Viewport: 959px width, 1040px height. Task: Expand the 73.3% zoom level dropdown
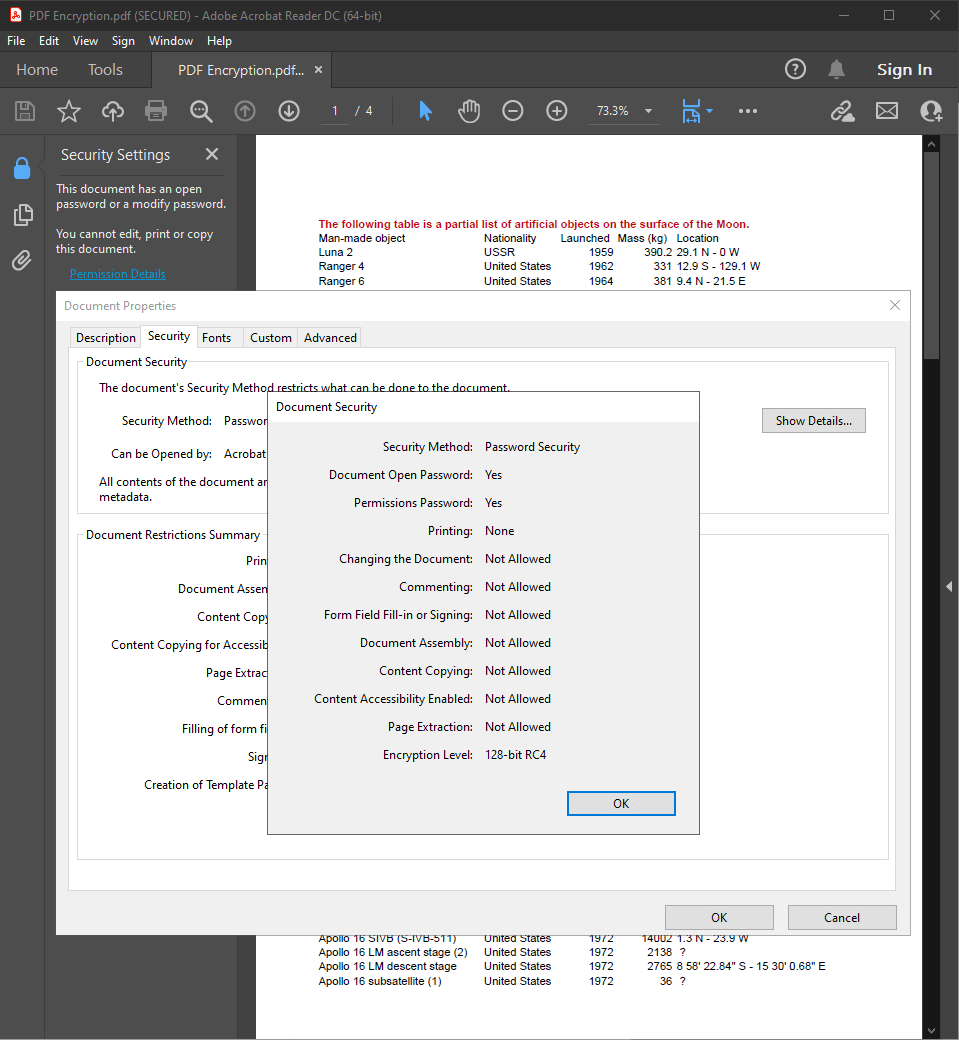pos(648,111)
